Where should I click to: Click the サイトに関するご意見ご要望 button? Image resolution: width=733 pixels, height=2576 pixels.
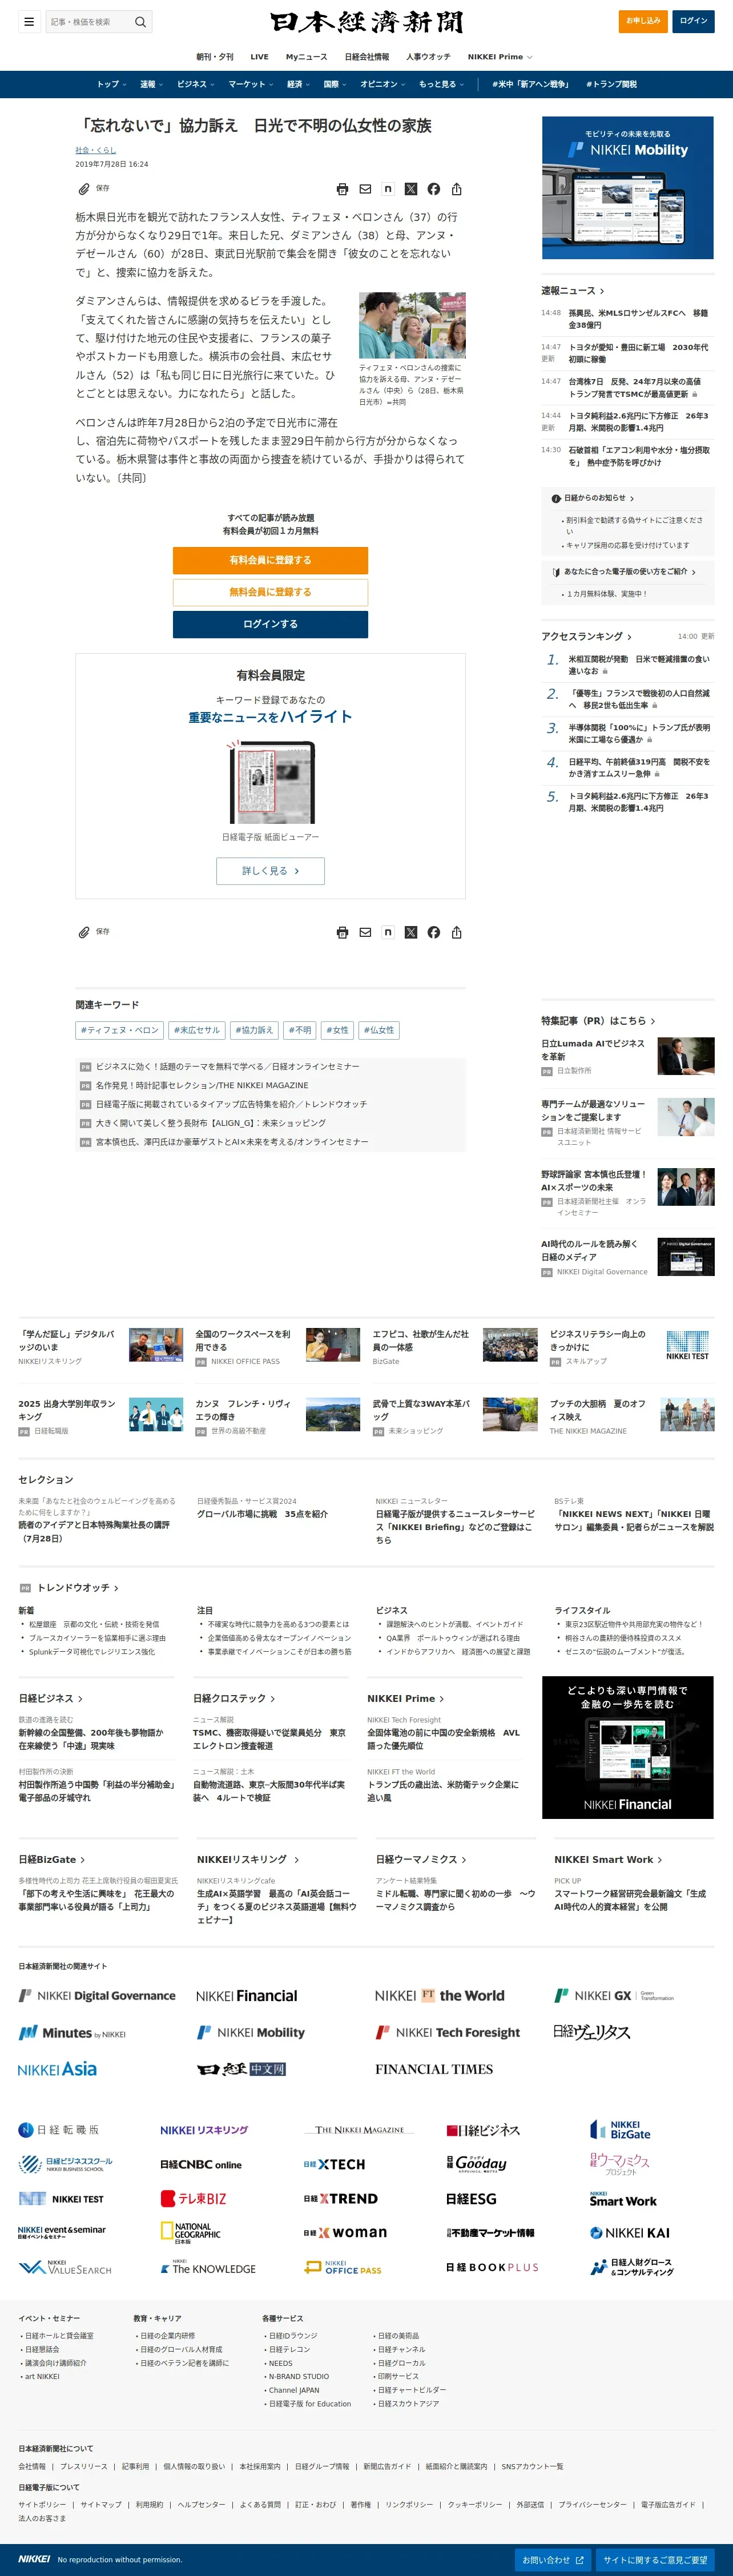655,2559
